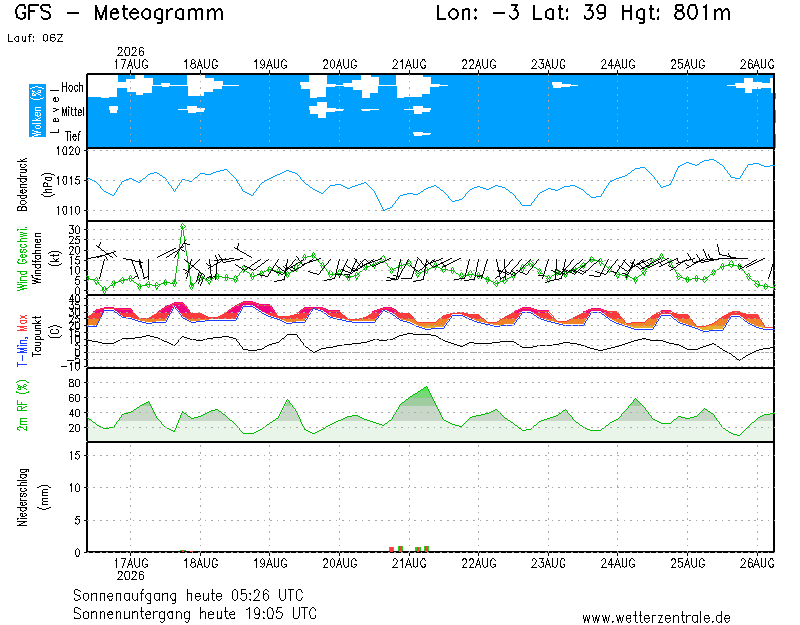Image resolution: width=800 pixels, height=625 pixels.
Task: Click the top axis '24AUG' date label
Action: point(618,65)
